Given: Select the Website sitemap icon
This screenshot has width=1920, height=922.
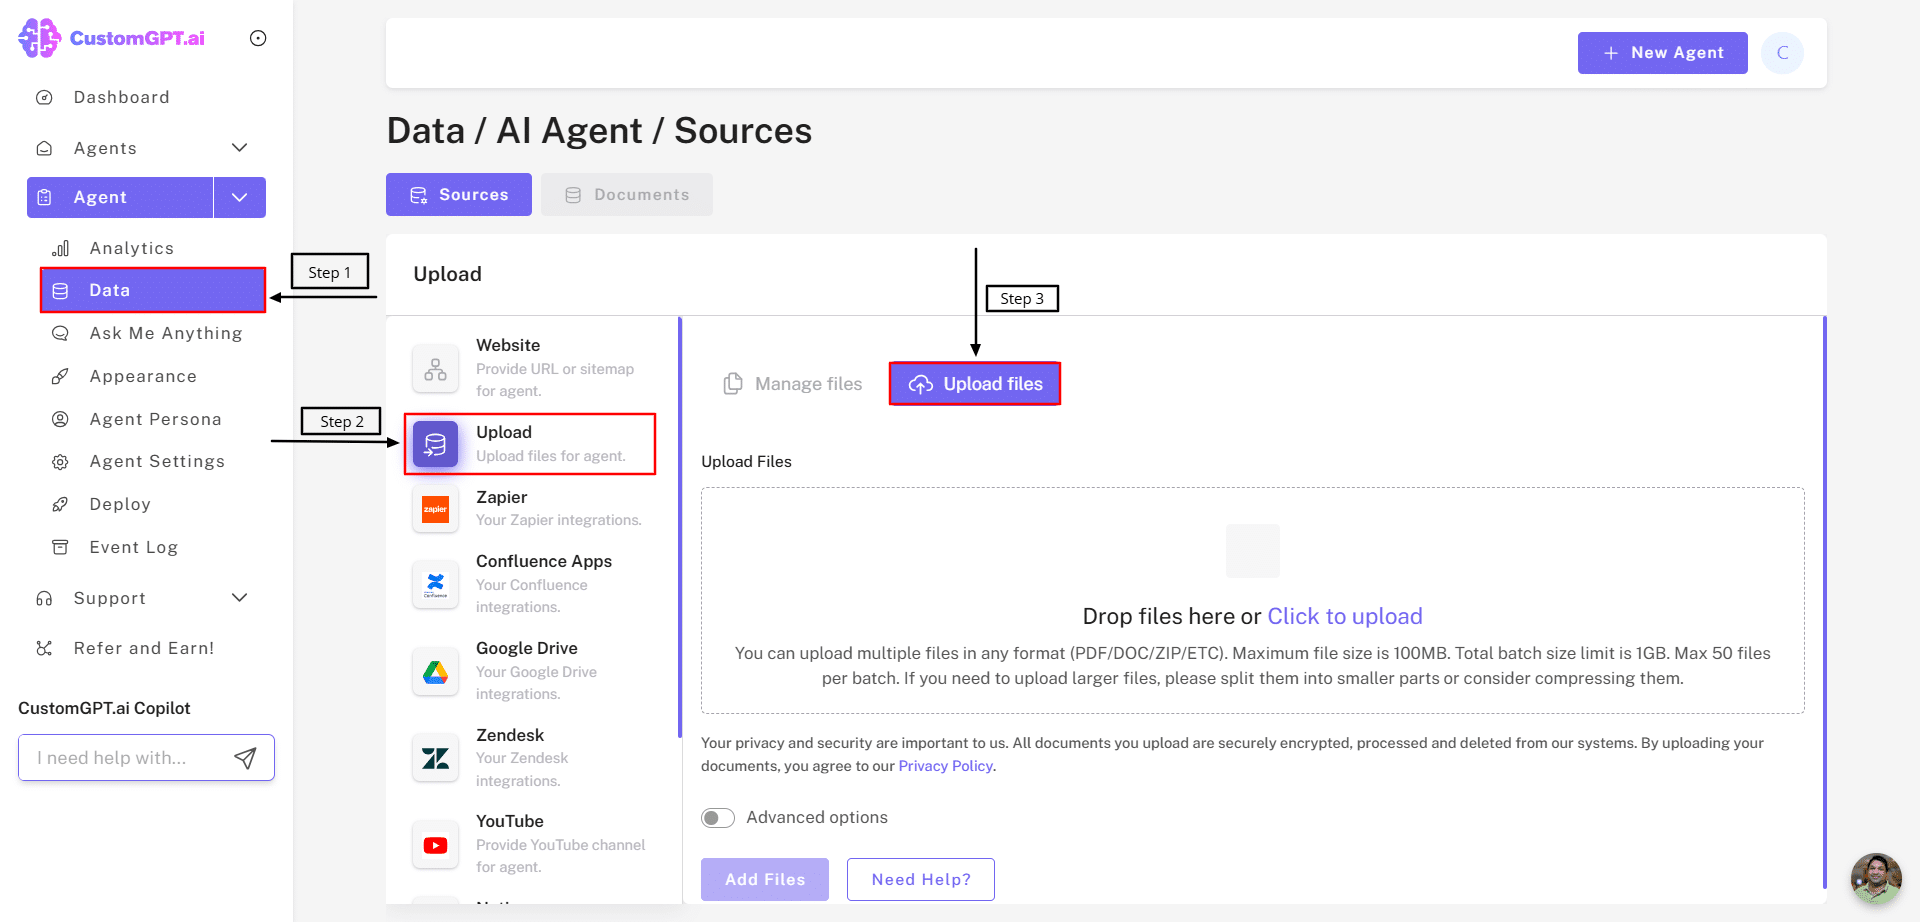Looking at the screenshot, I should [435, 369].
